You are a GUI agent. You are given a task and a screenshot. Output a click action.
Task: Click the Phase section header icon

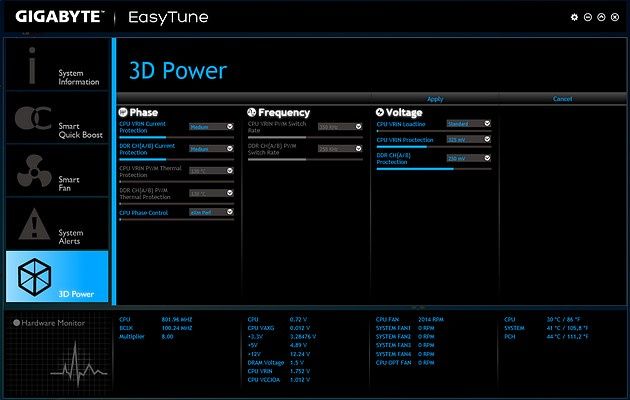pos(123,112)
